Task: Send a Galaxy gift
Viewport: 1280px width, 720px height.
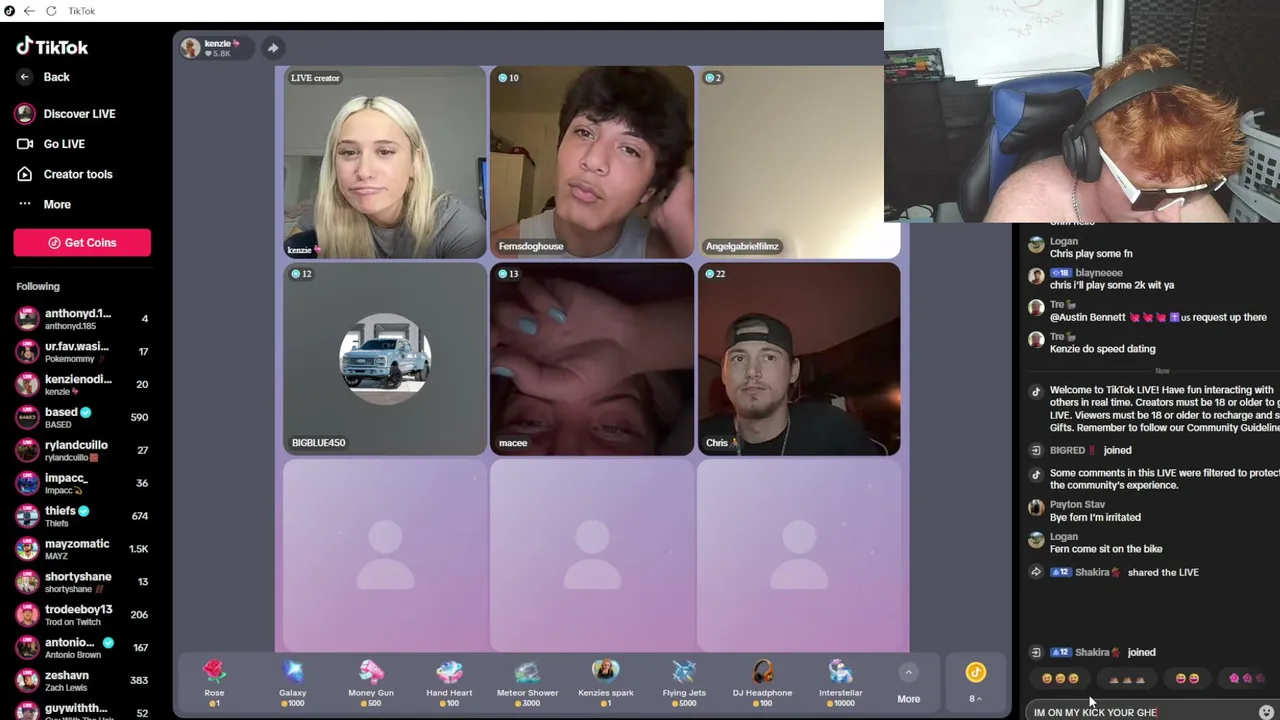Action: tap(292, 684)
